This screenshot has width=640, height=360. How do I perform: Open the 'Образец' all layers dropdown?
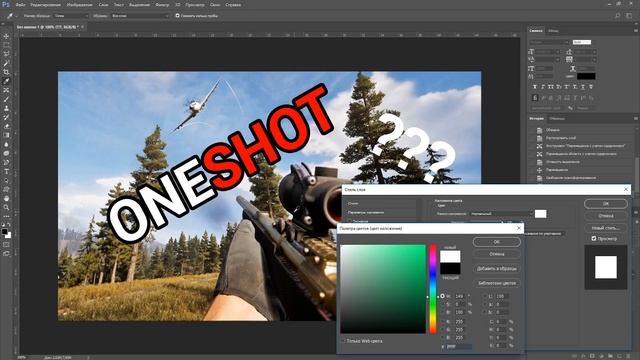point(140,16)
